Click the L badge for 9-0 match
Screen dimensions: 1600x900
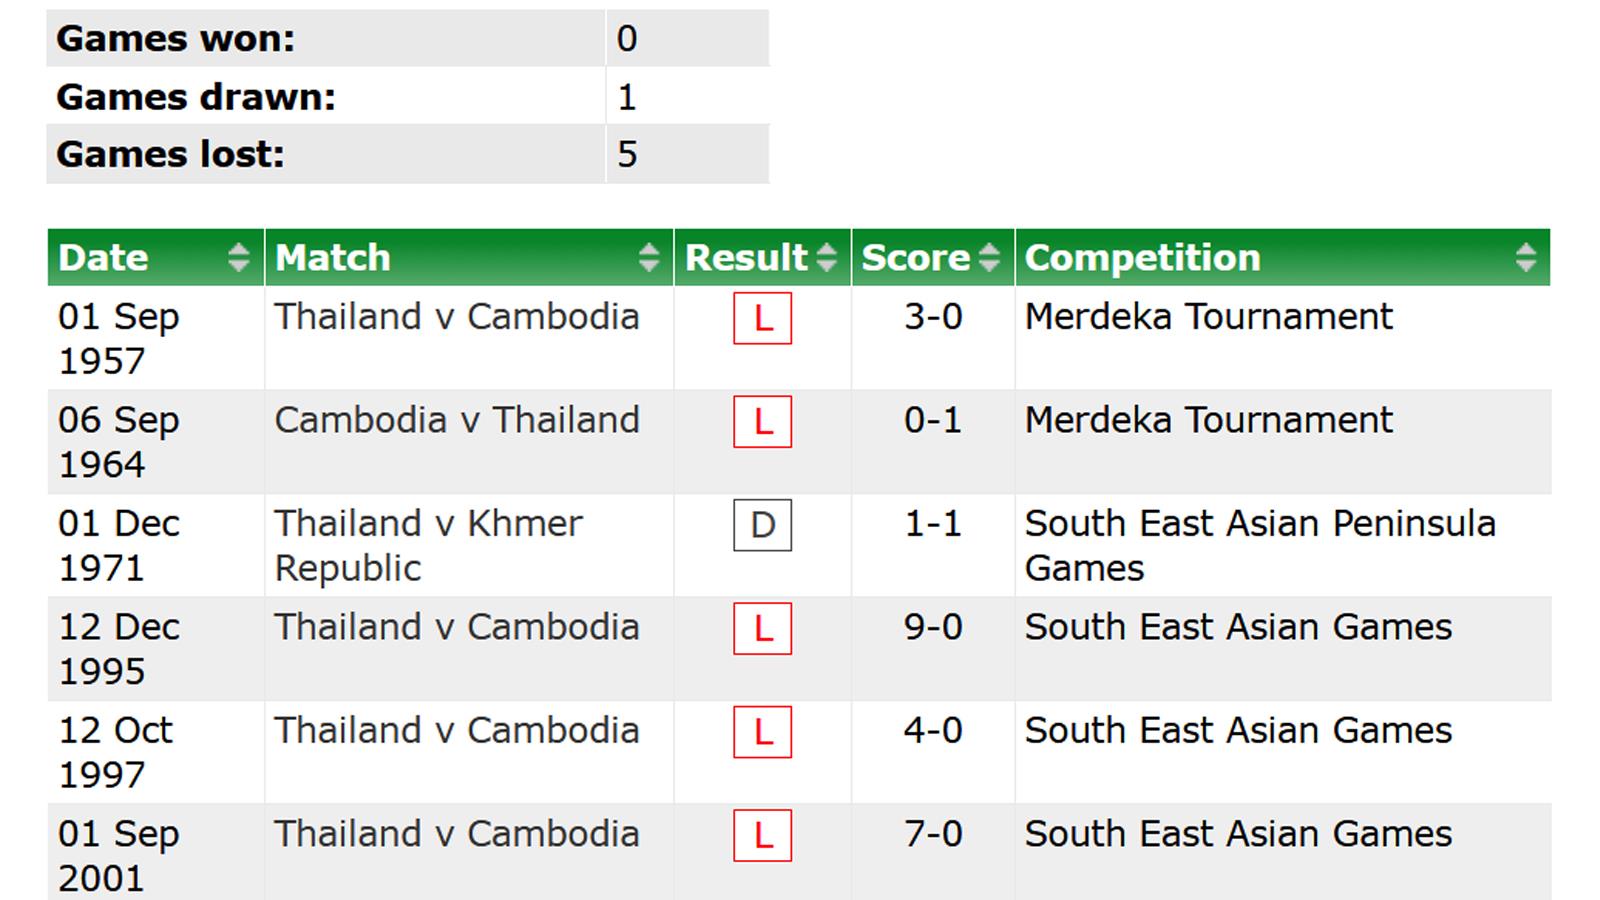762,628
